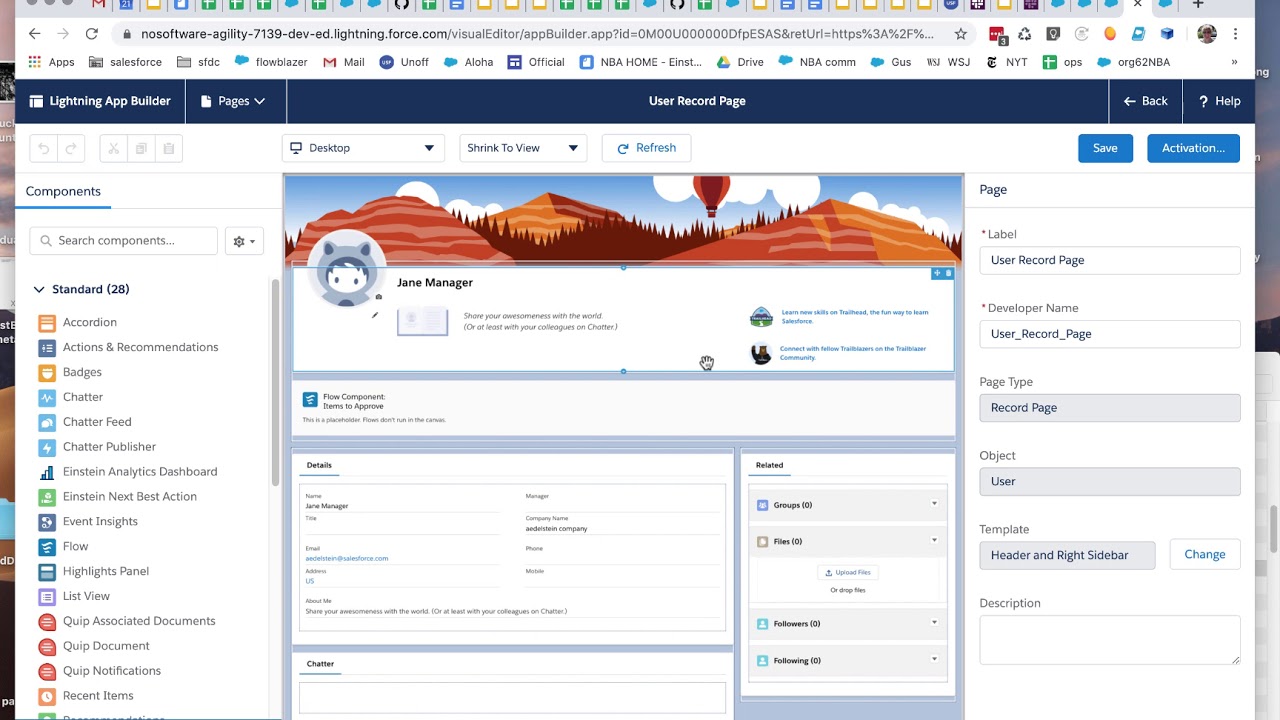This screenshot has width=1280, height=720.
Task: Select the Einstein Analytics Dashboard icon
Action: coord(46,472)
